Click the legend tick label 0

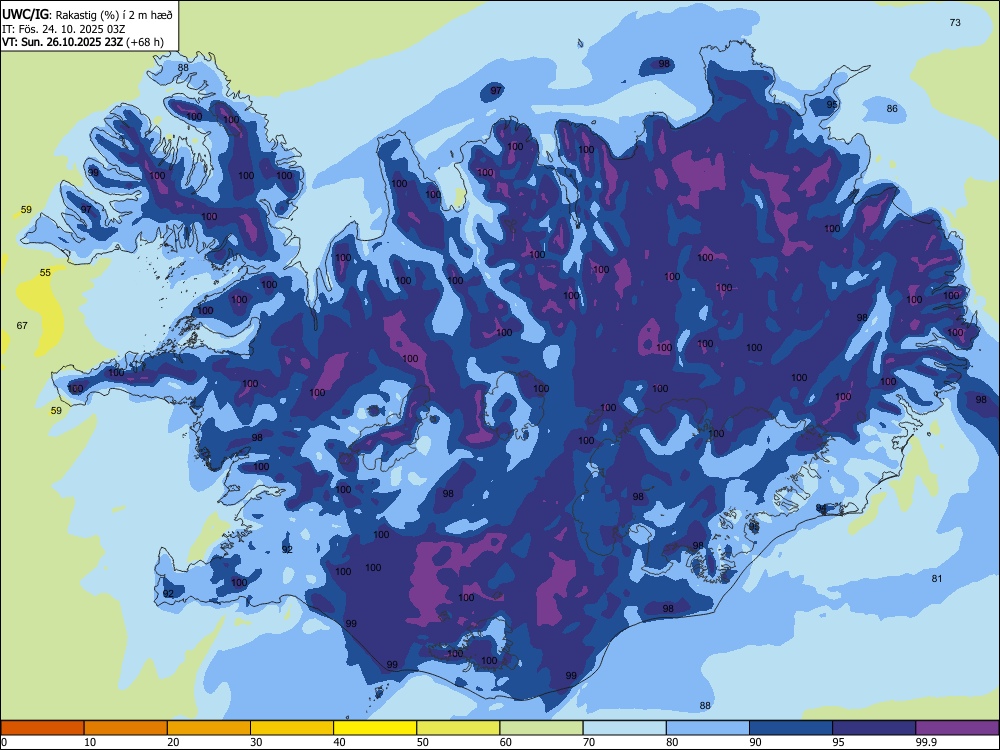[4, 742]
